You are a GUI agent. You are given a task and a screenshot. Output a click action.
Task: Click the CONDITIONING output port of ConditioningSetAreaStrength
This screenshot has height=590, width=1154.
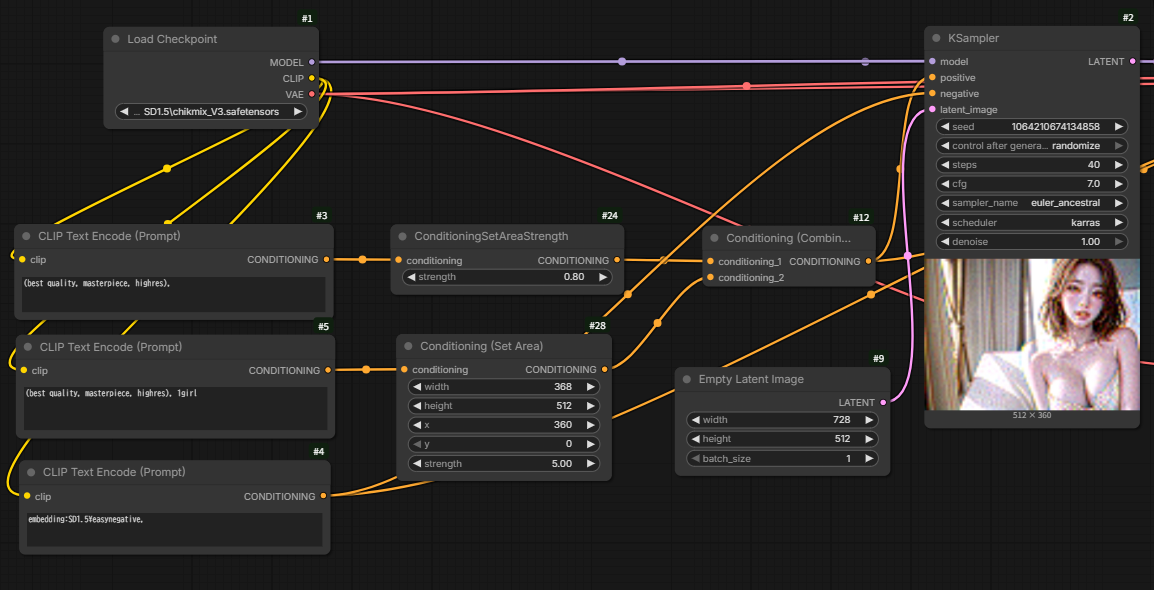617,260
